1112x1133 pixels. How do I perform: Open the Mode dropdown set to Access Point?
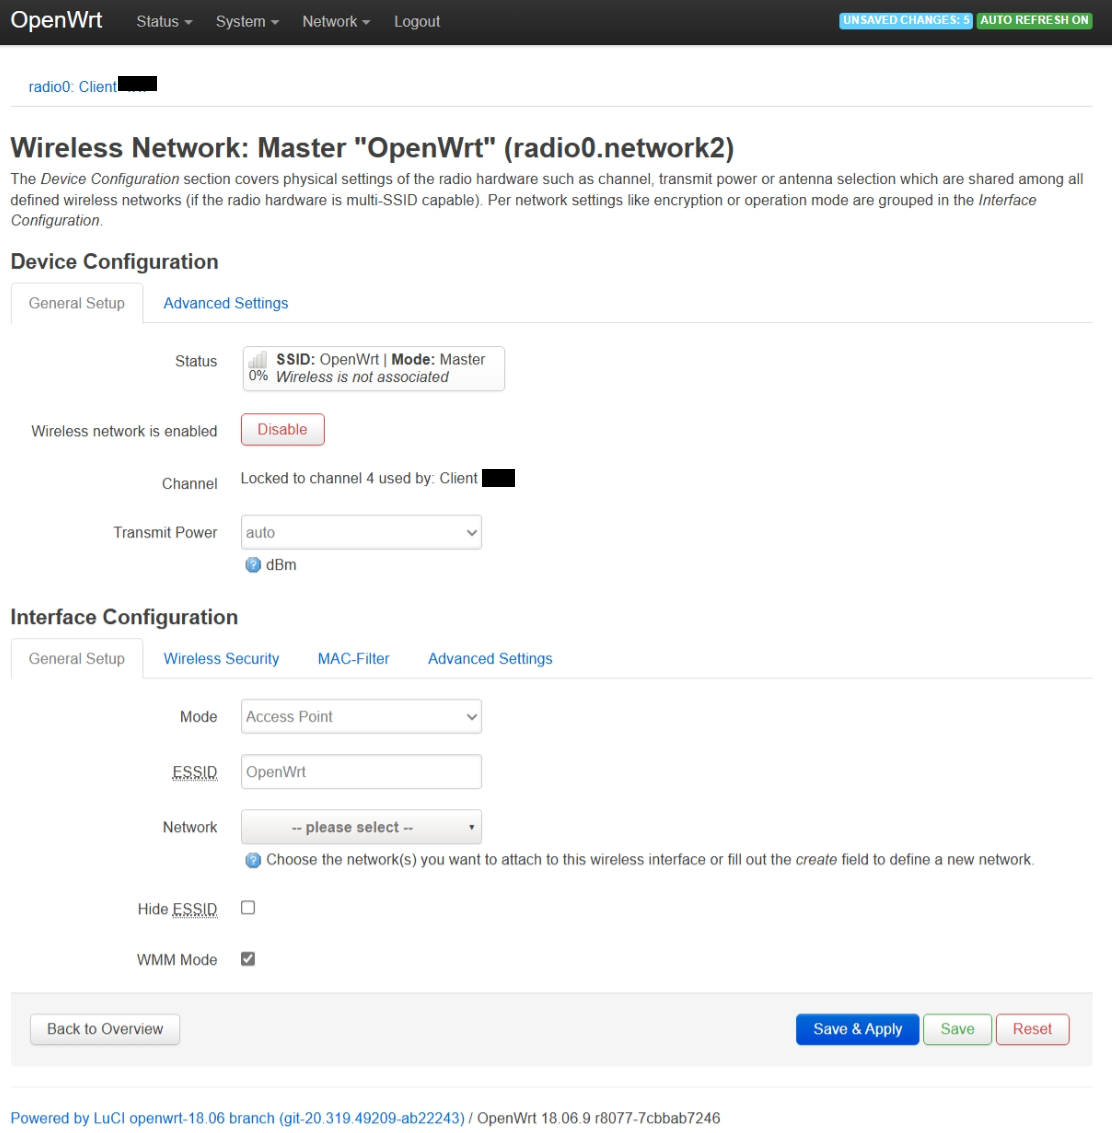point(361,716)
